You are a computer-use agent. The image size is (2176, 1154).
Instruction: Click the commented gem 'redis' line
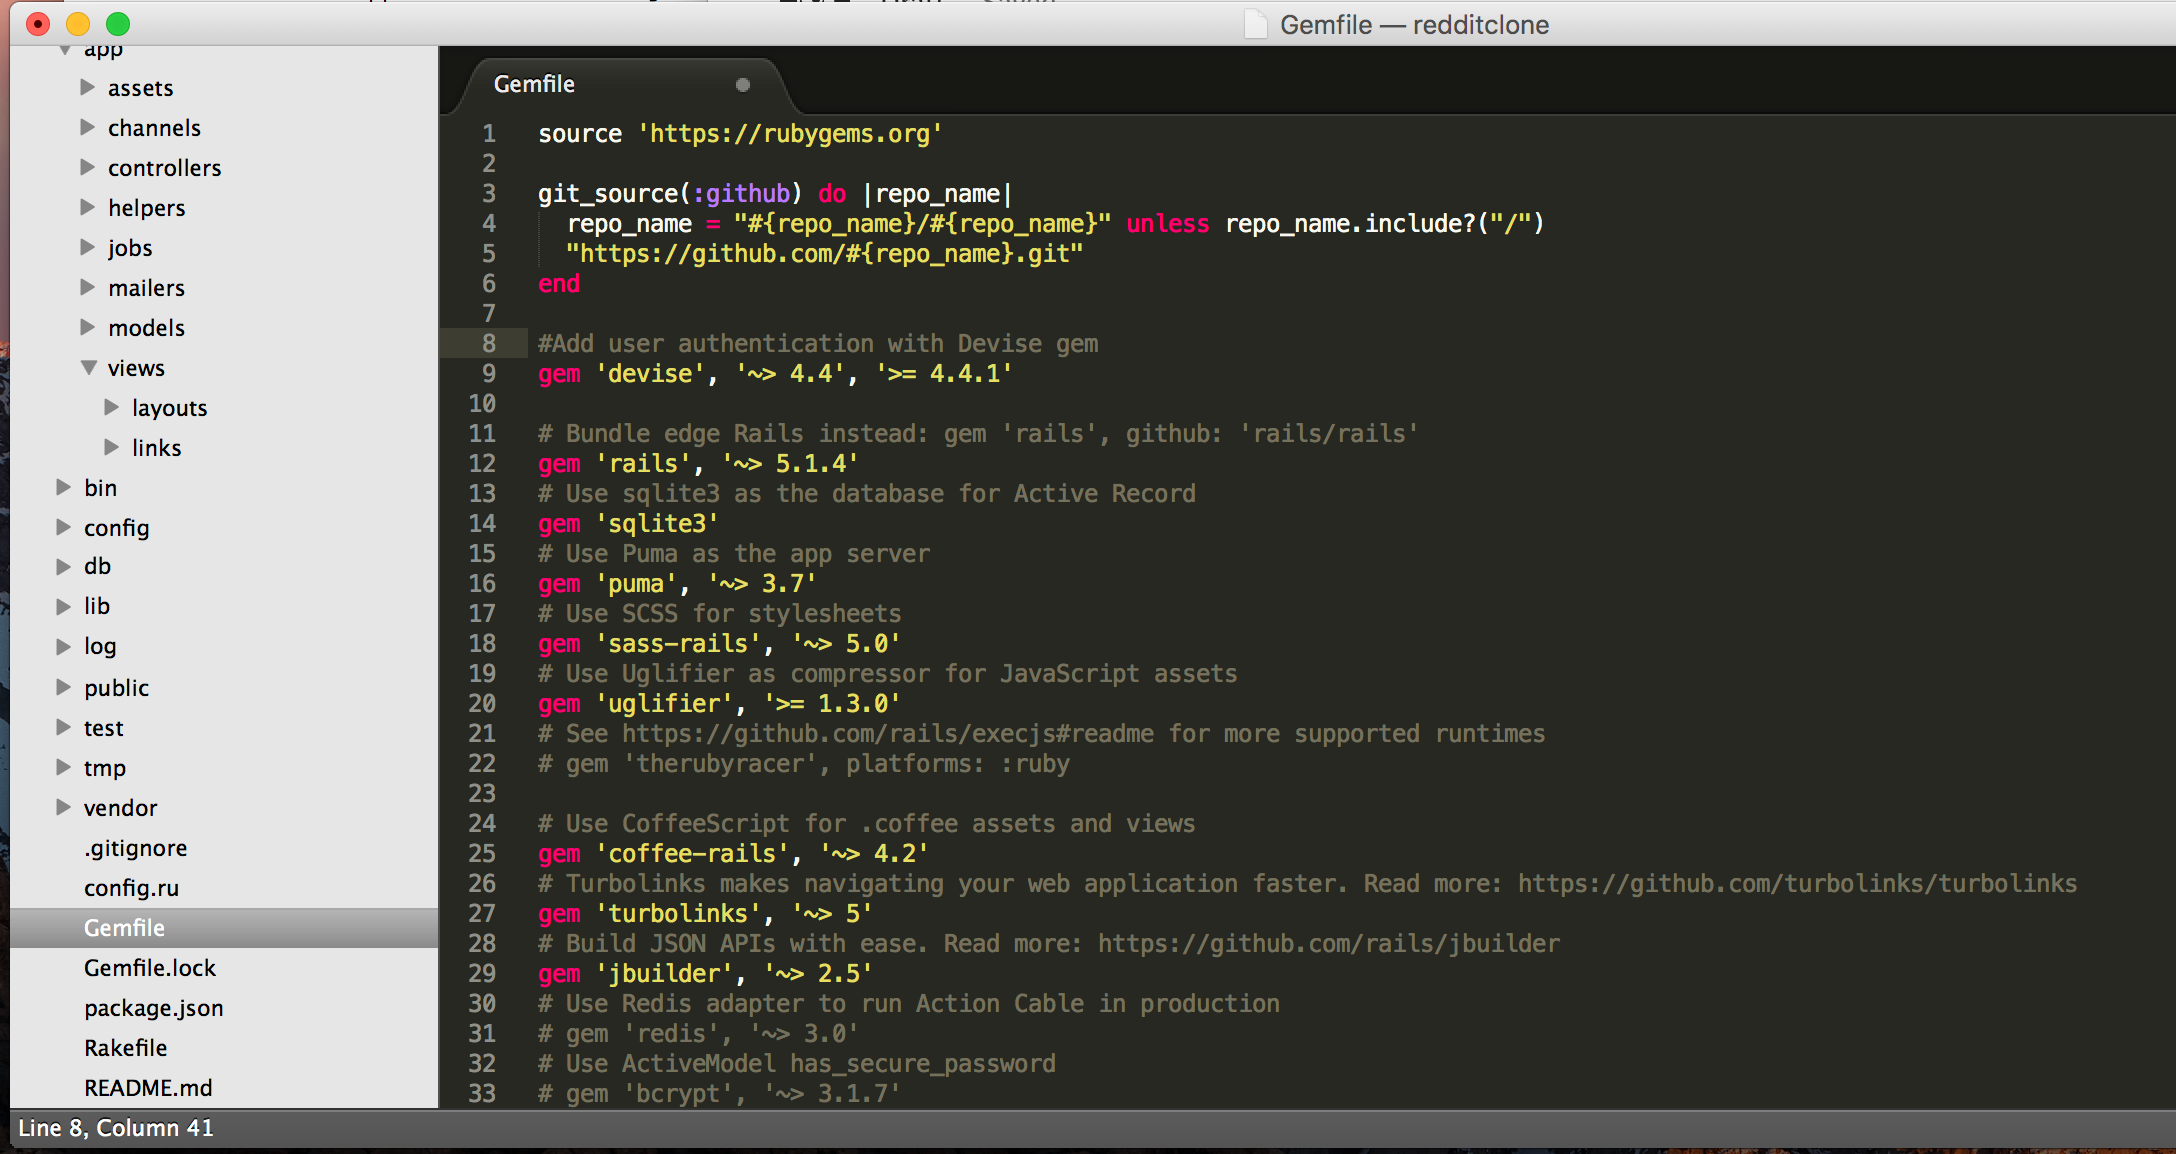(x=698, y=1034)
